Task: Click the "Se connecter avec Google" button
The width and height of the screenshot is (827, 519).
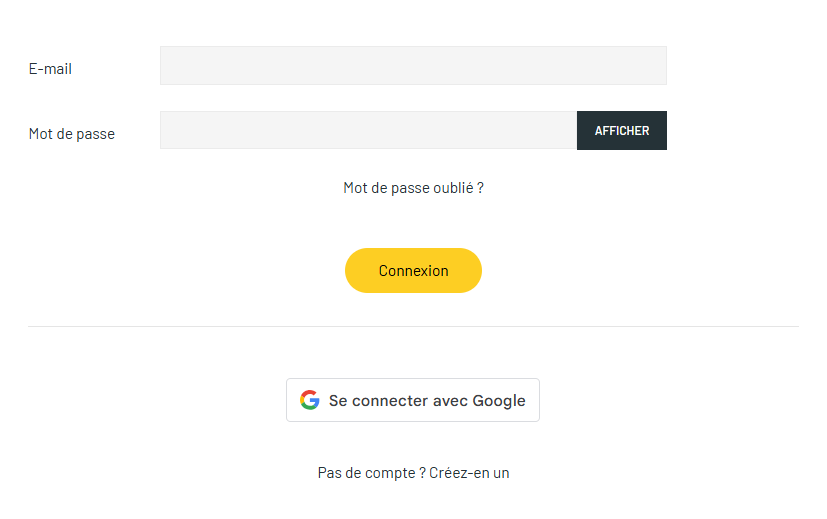Action: coord(413,400)
